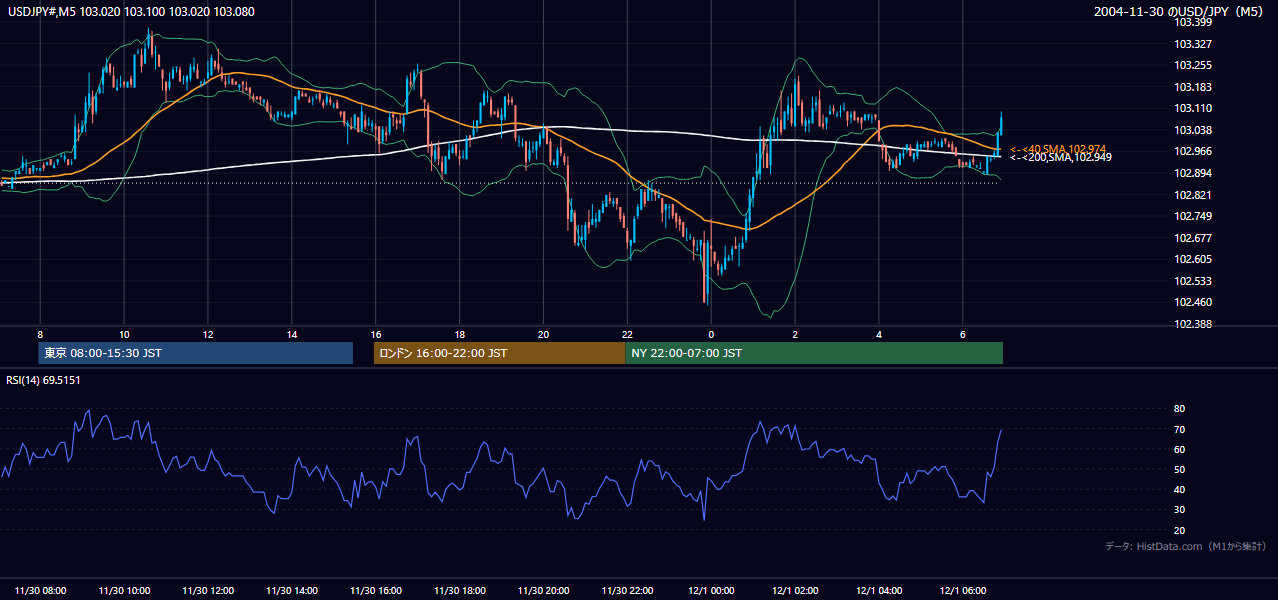This screenshot has height=600, width=1278.
Task: Click the 11/30 14:00 time axis label
Action: point(292,590)
